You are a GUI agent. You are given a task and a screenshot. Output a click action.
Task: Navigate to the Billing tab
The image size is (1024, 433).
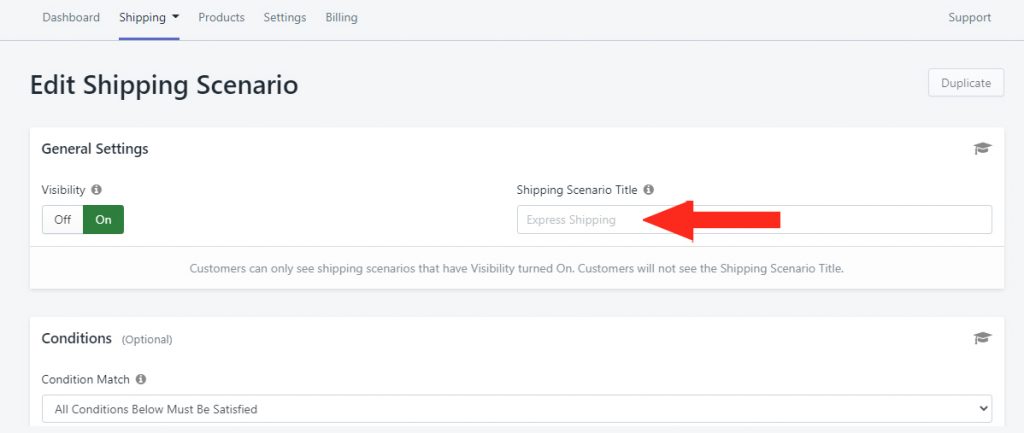click(x=342, y=18)
